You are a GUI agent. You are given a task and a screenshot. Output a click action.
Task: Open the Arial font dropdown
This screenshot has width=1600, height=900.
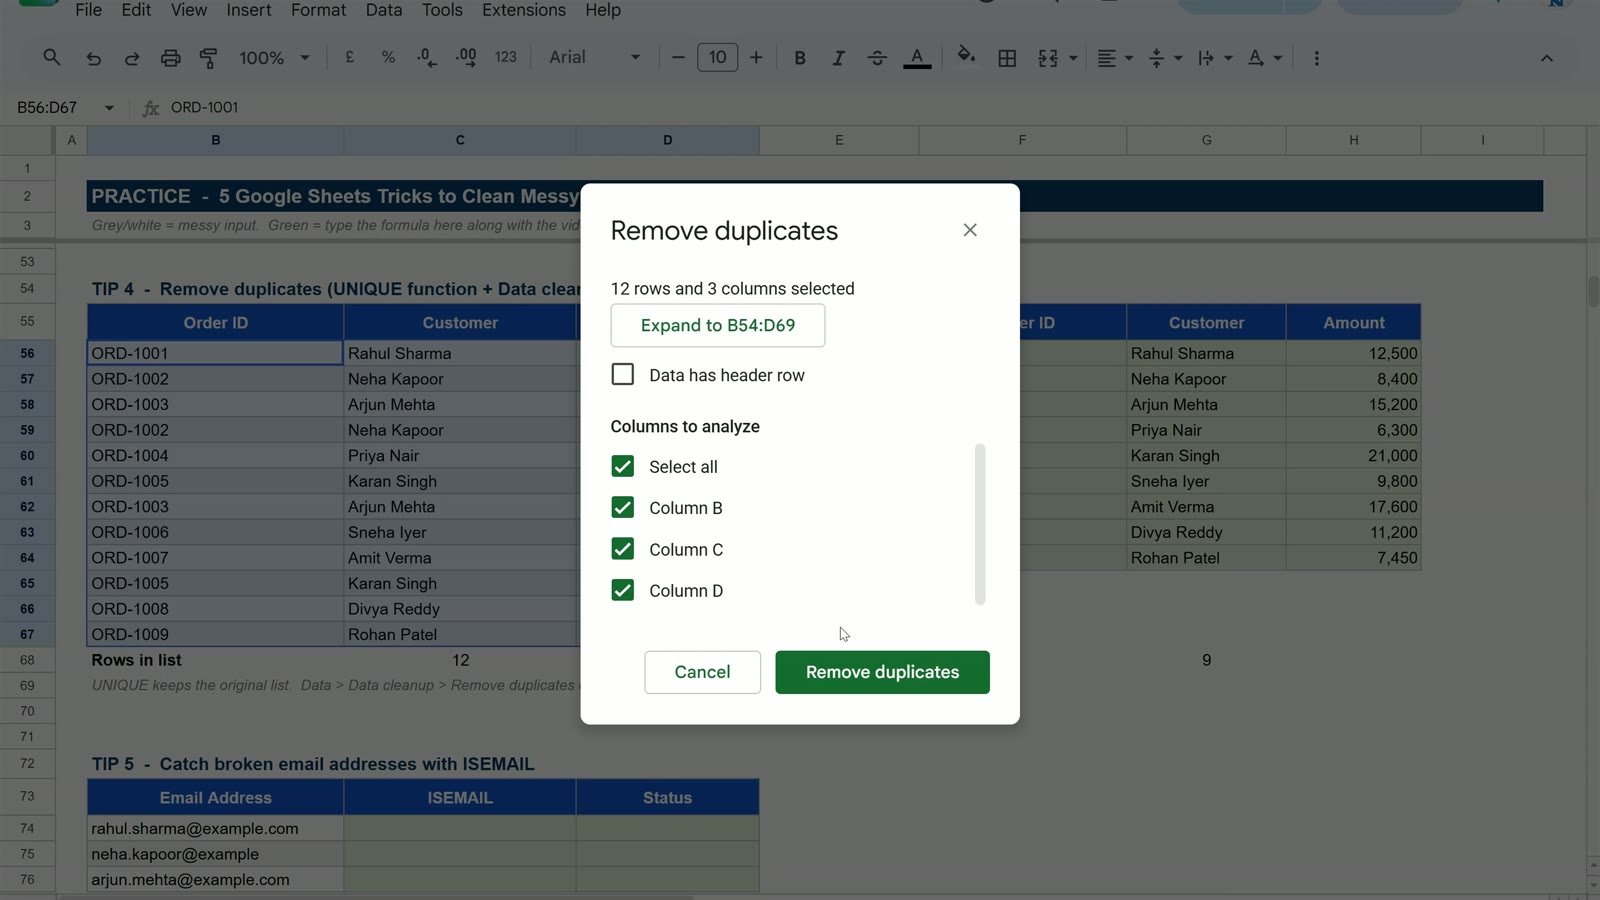tap(594, 58)
